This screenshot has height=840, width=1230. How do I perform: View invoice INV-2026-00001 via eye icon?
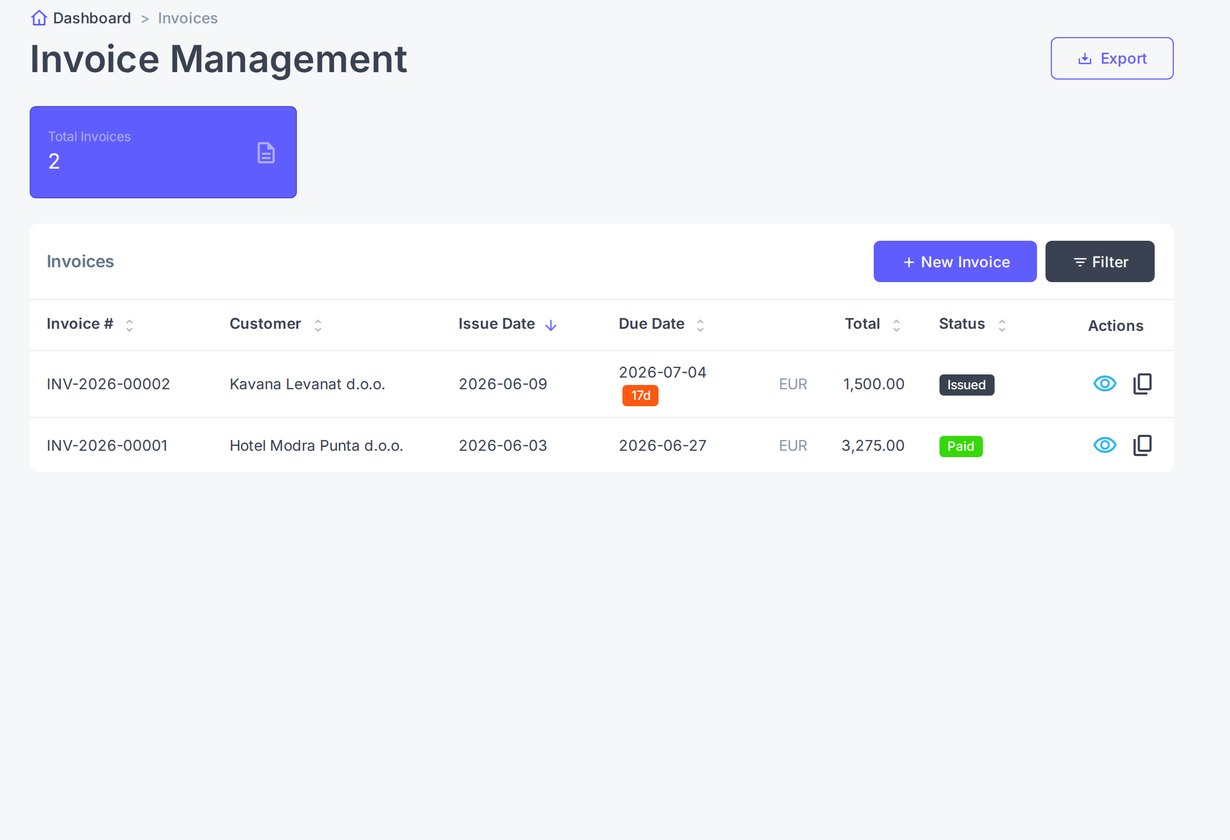(1104, 445)
